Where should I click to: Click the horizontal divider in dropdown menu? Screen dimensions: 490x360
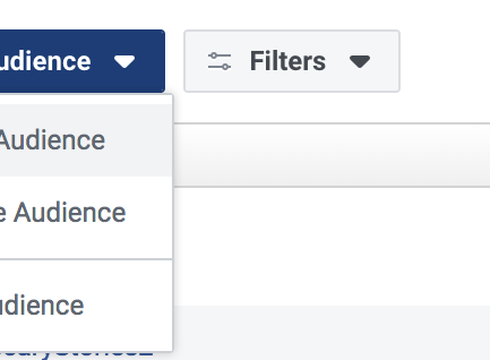coord(86,259)
